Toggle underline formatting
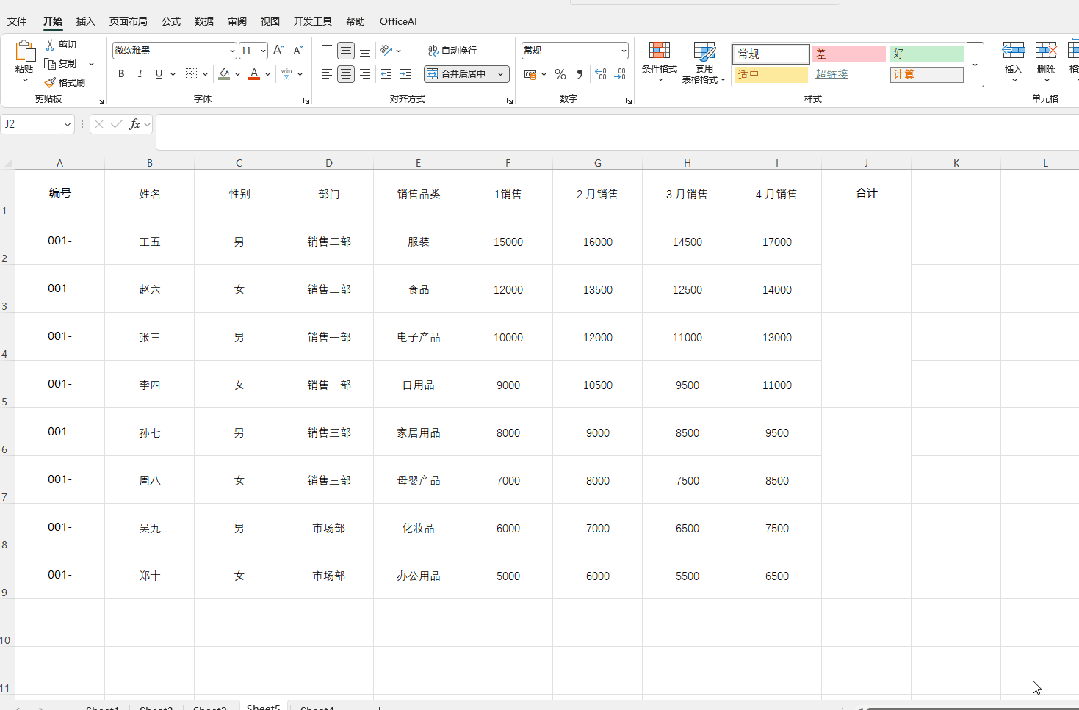 point(159,74)
